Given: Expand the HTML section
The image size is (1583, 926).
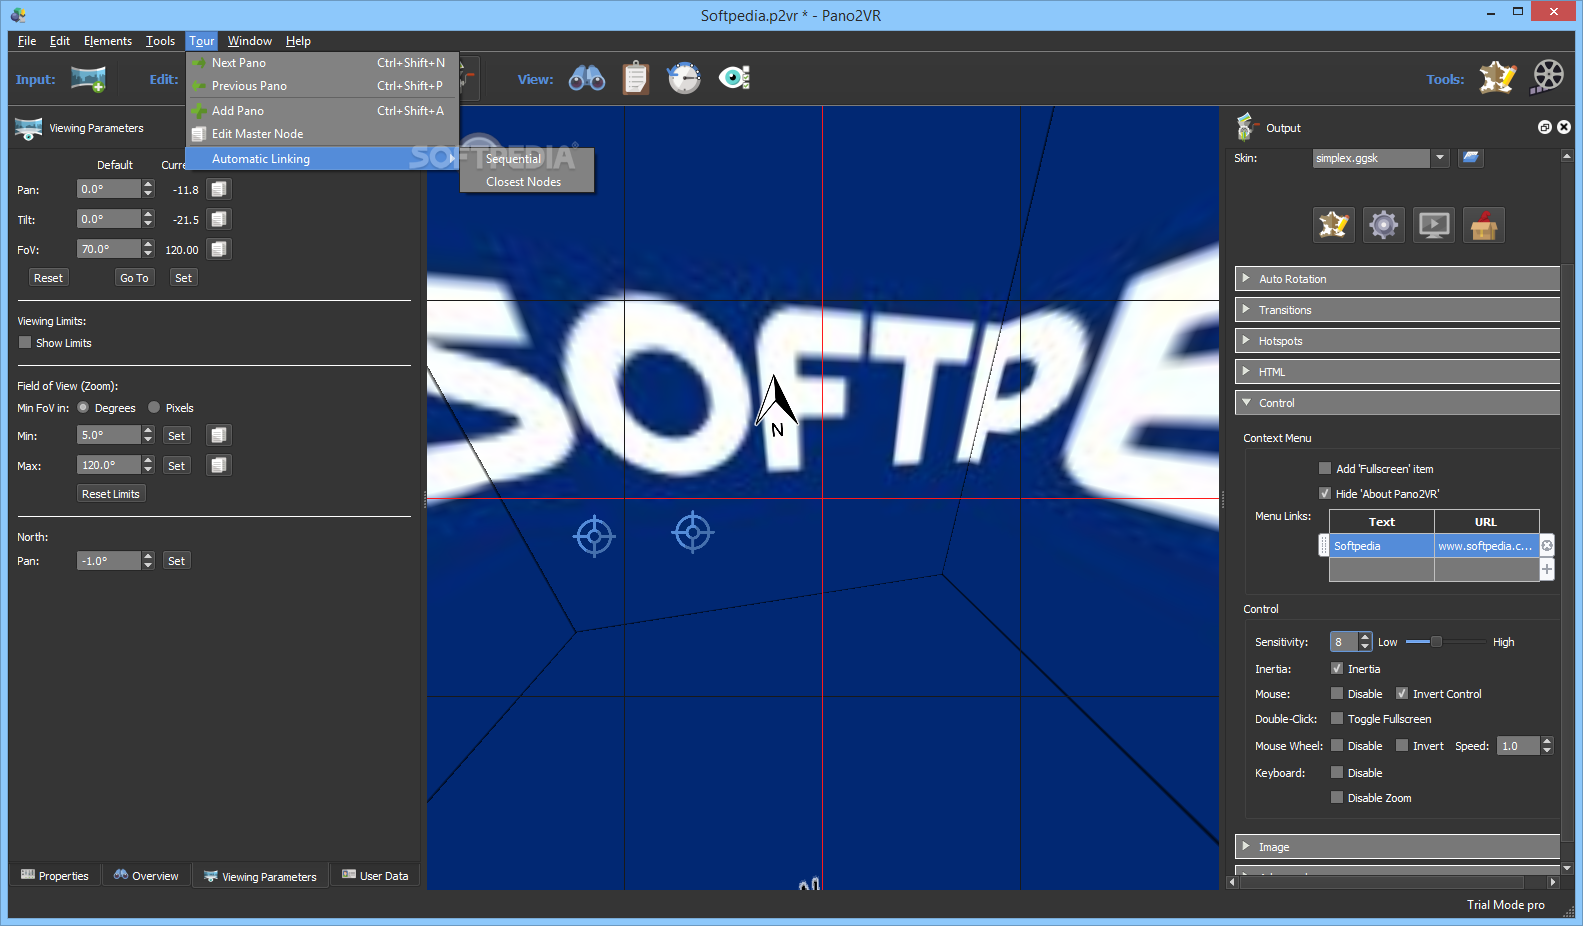Looking at the screenshot, I should coord(1397,372).
